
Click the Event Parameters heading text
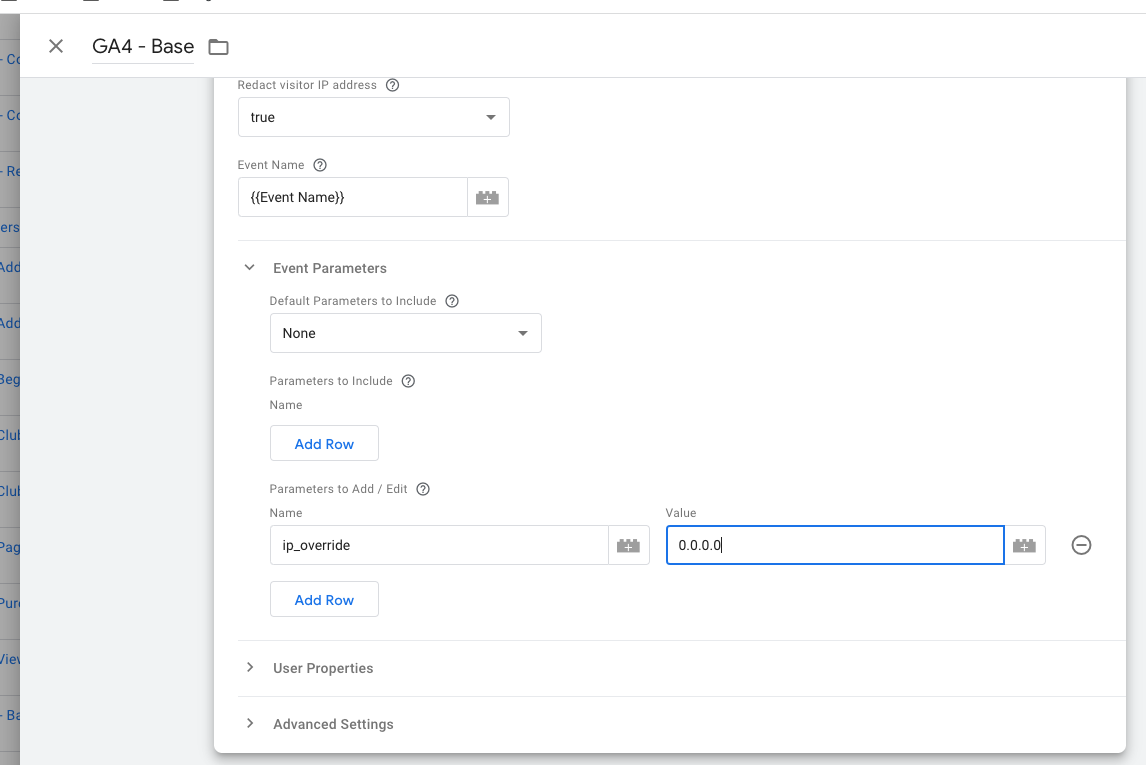[x=330, y=268]
